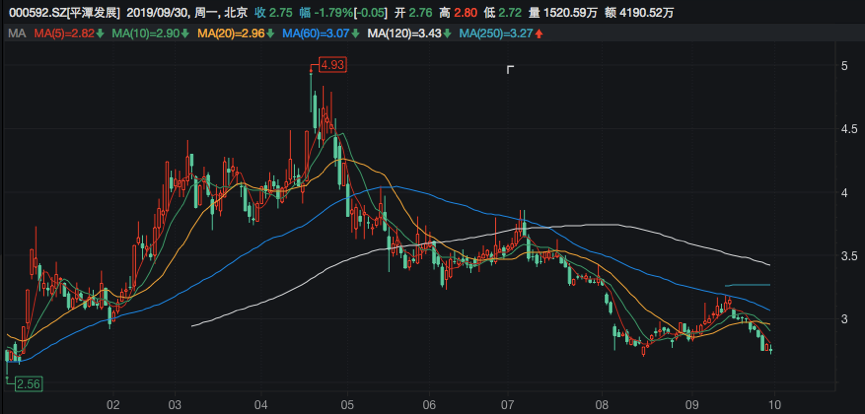Open the MA indicator label menu
This screenshot has width=865, height=414.
coord(15,35)
